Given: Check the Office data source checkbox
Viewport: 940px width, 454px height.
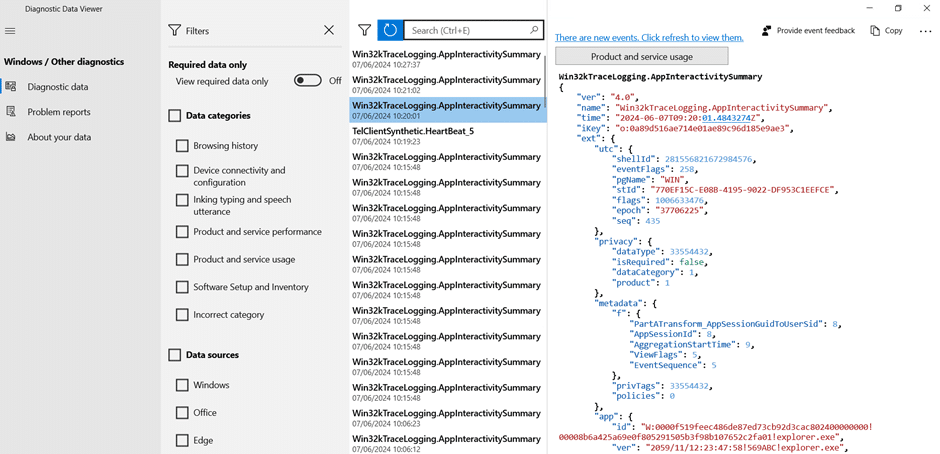Looking at the screenshot, I should pyautogui.click(x=182, y=413).
